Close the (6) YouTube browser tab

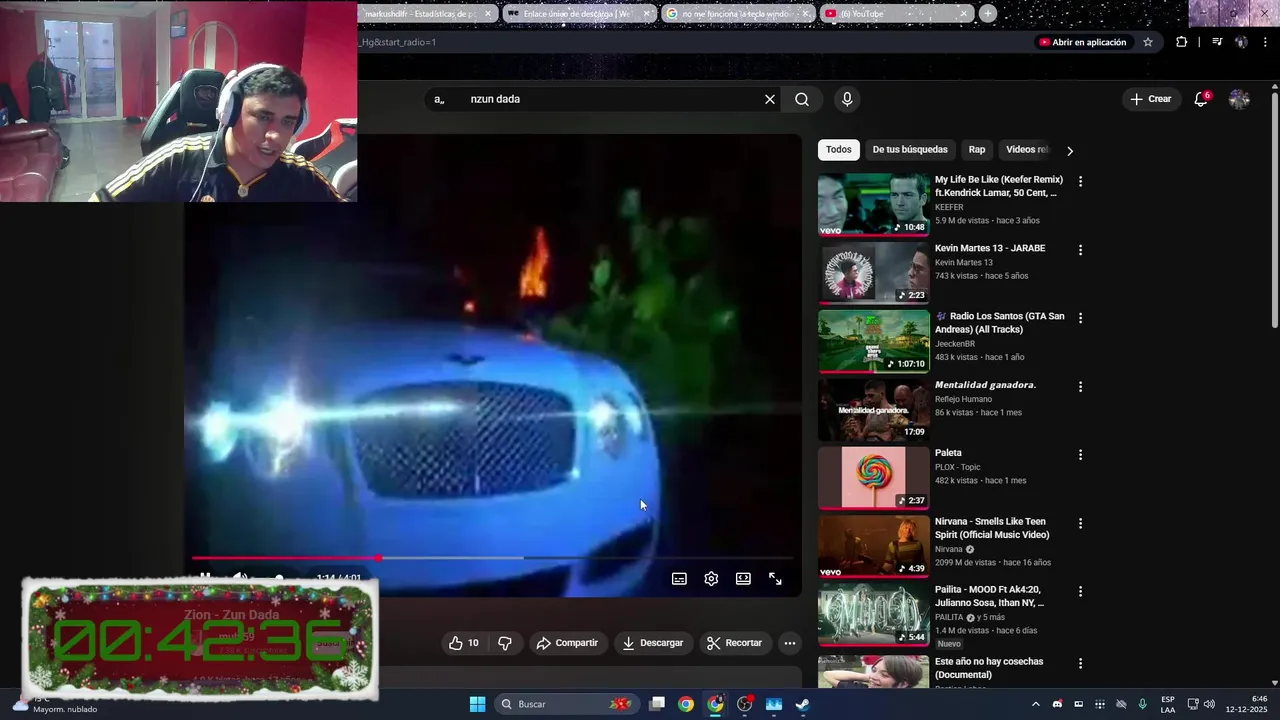[x=964, y=14]
